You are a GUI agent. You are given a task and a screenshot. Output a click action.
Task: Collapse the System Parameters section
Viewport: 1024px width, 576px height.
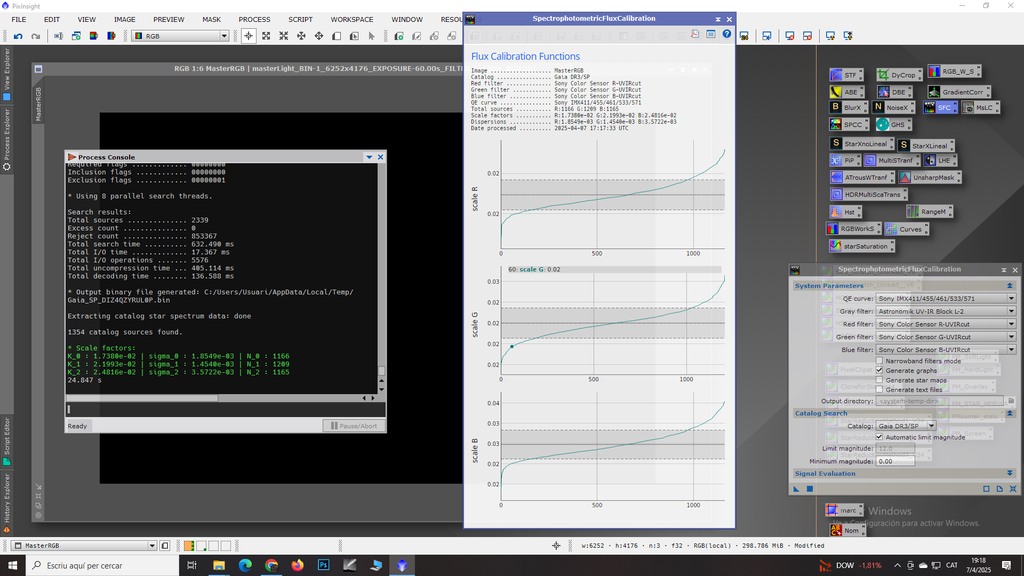tap(1010, 285)
